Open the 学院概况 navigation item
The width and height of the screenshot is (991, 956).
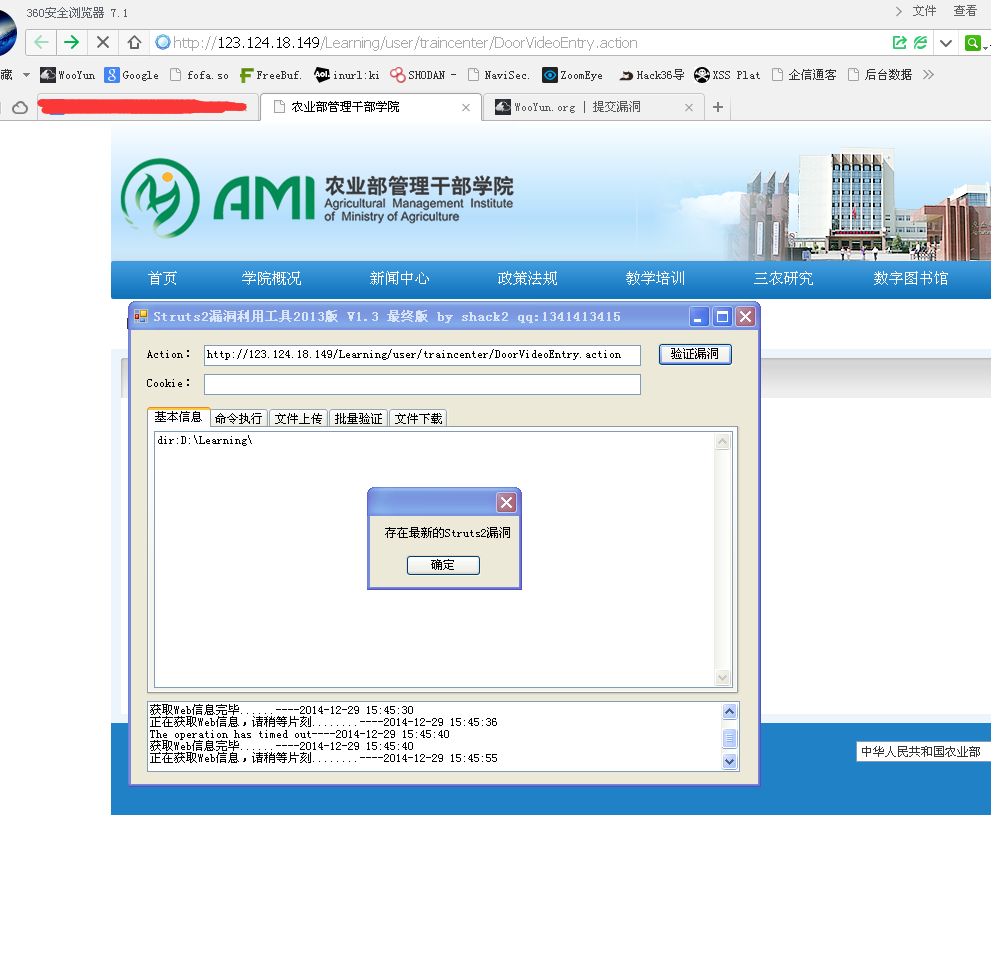(x=271, y=279)
